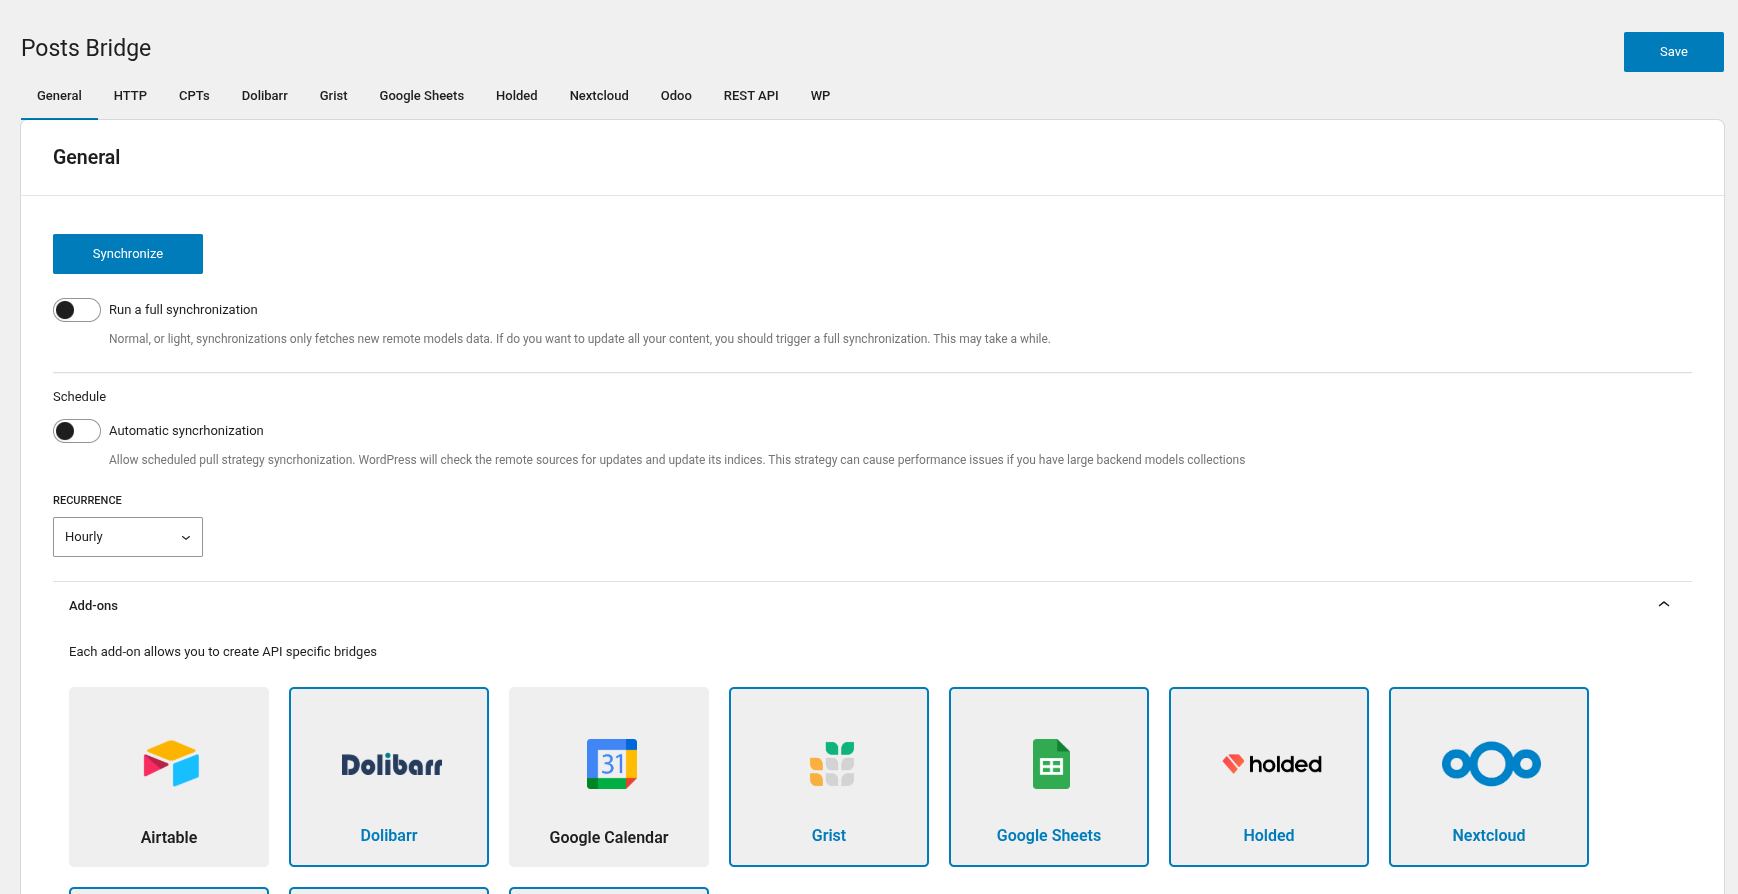The width and height of the screenshot is (1738, 894).
Task: Click the Schedule section label
Action: [x=79, y=397]
